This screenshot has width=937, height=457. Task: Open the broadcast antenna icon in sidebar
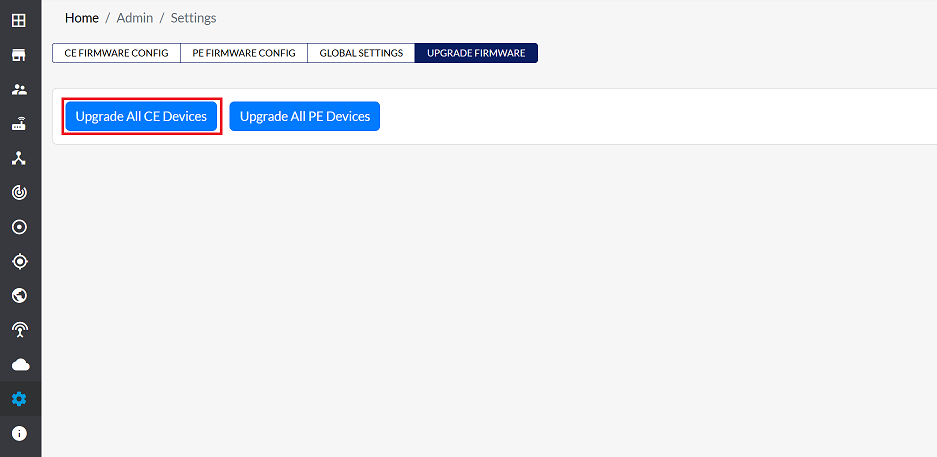coord(19,329)
